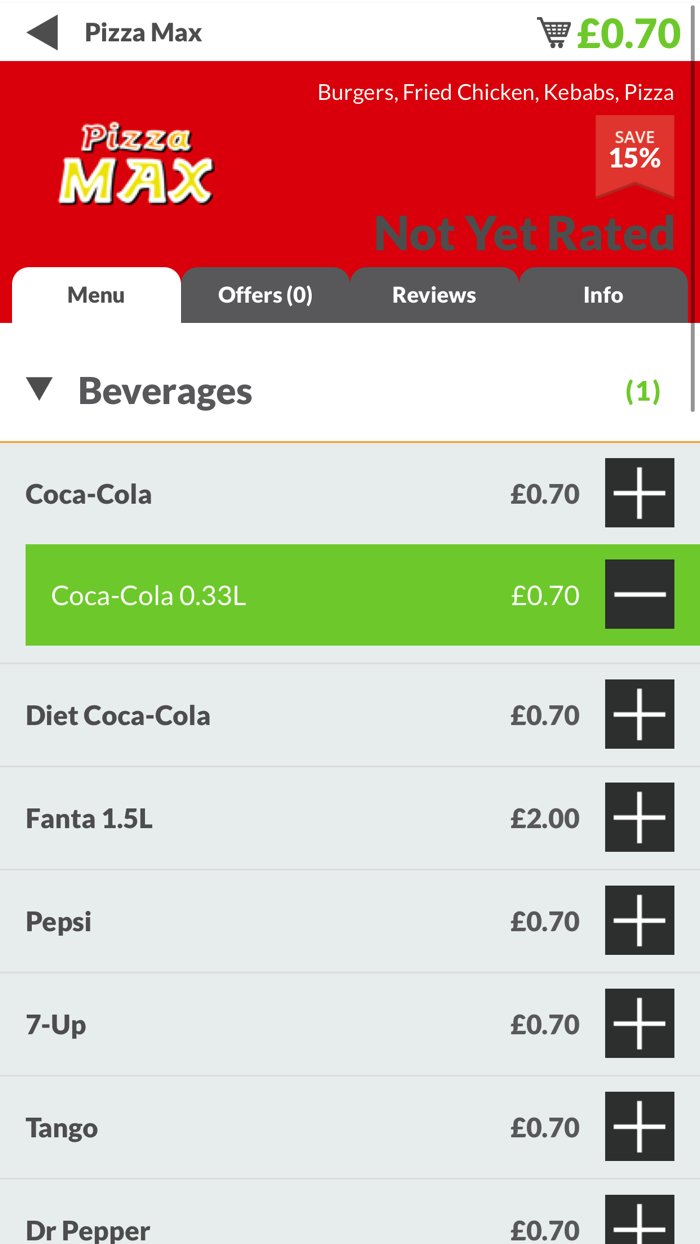Collapse the Beverages section triangle
This screenshot has height=1244, width=700.
[x=40, y=390]
